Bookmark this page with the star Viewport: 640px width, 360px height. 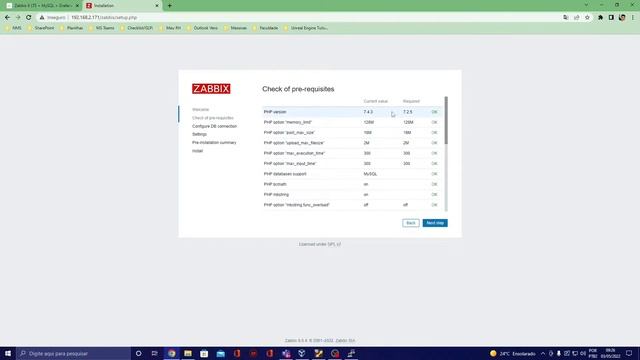click(587, 18)
